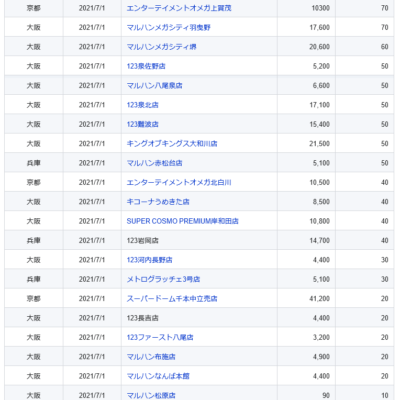Click the 17,100 value

click(320, 105)
